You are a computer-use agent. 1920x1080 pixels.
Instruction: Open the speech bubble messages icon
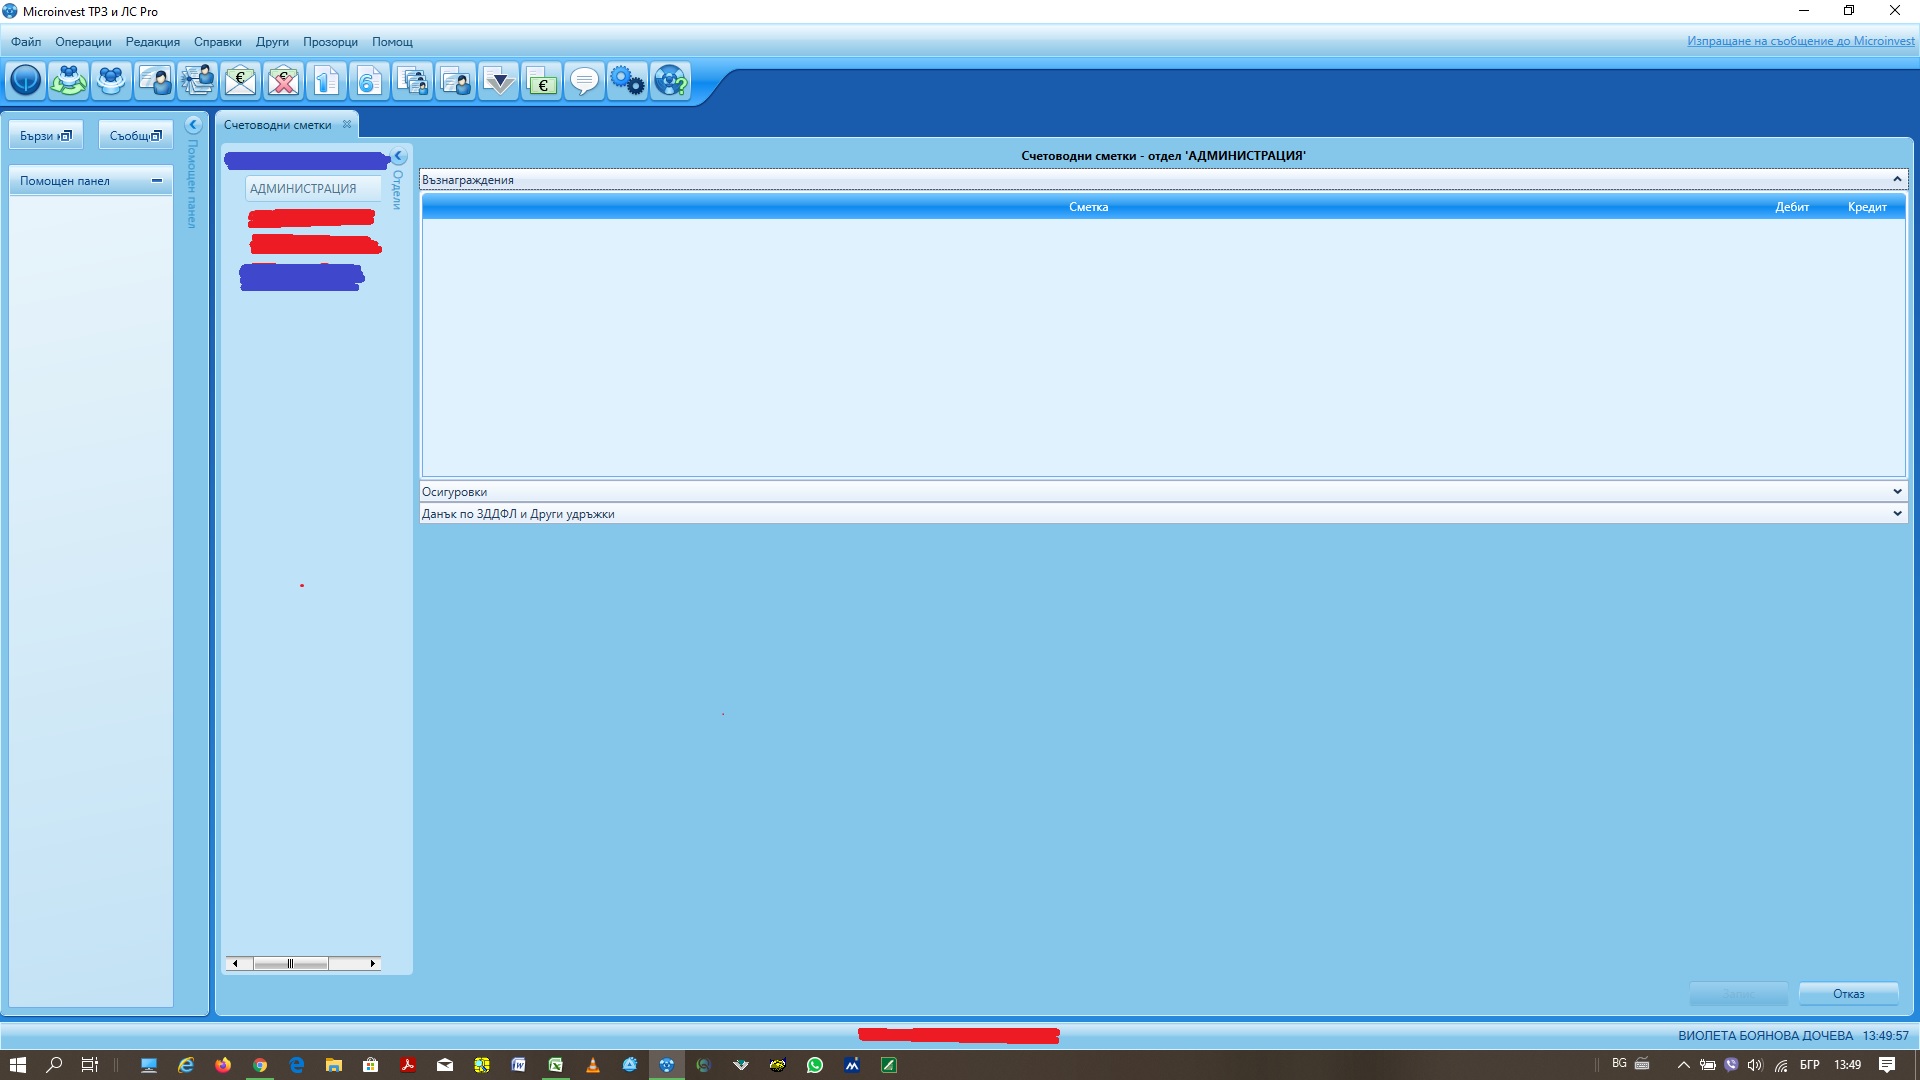[584, 80]
